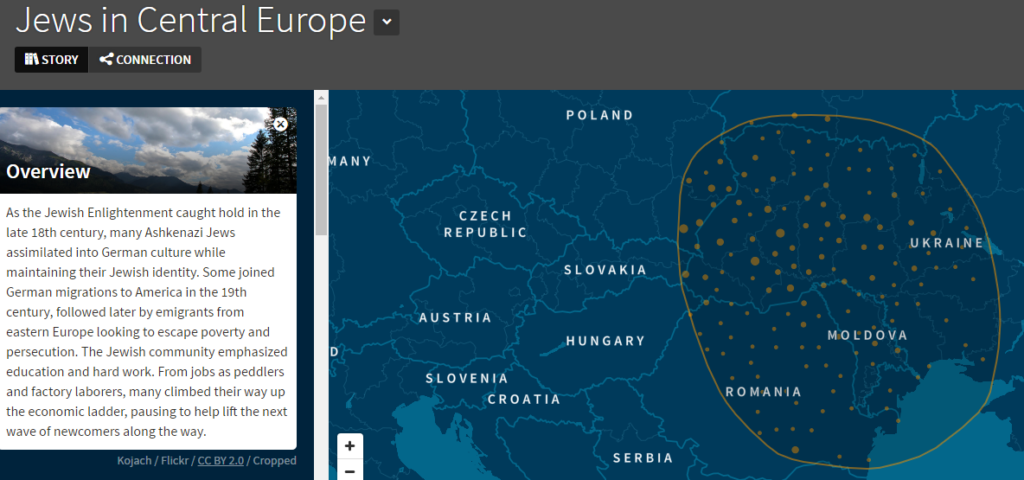Click the ROMANIA map label
Screen dimensions: 1024x480
pyautogui.click(x=763, y=392)
